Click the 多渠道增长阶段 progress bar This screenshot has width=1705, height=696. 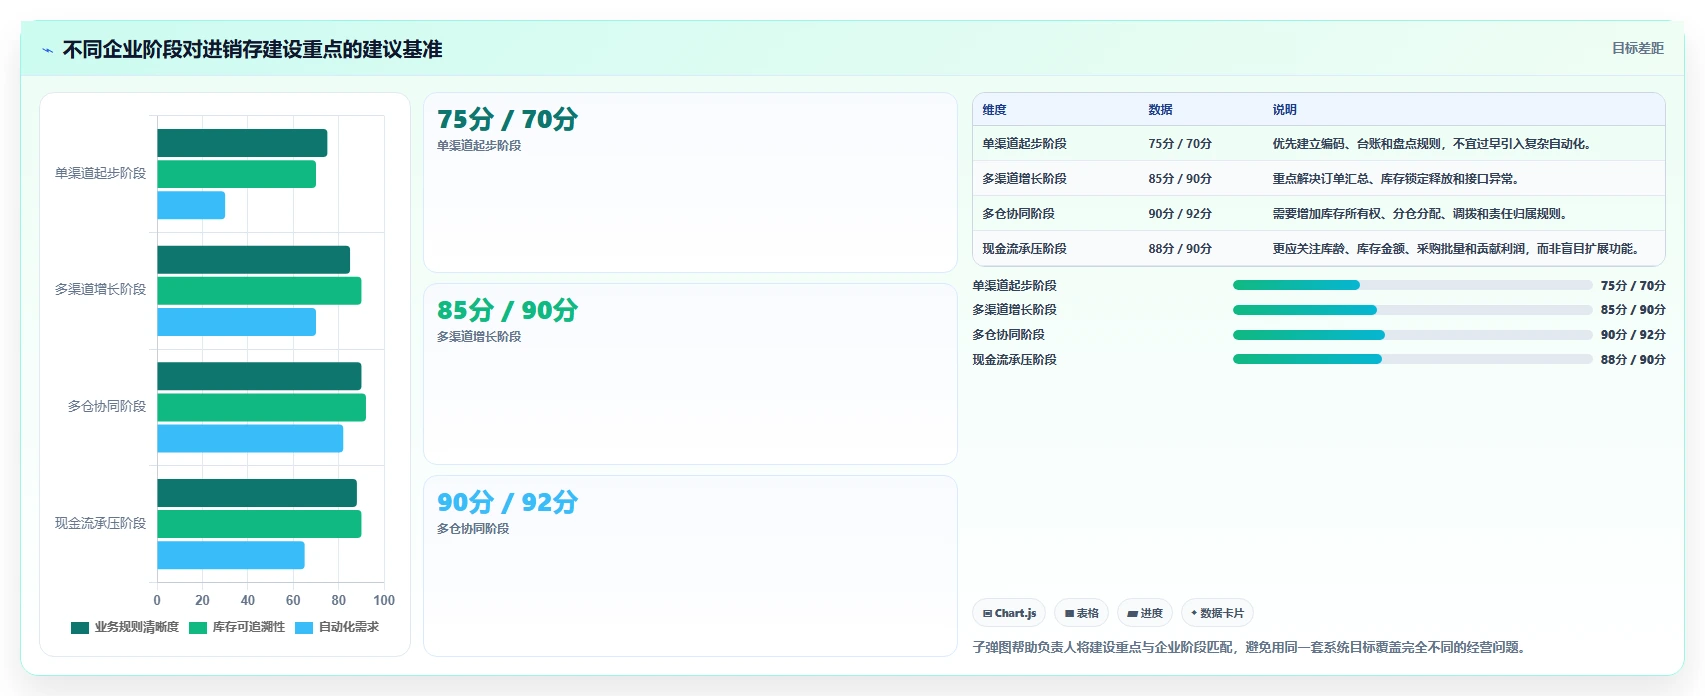(1412, 310)
